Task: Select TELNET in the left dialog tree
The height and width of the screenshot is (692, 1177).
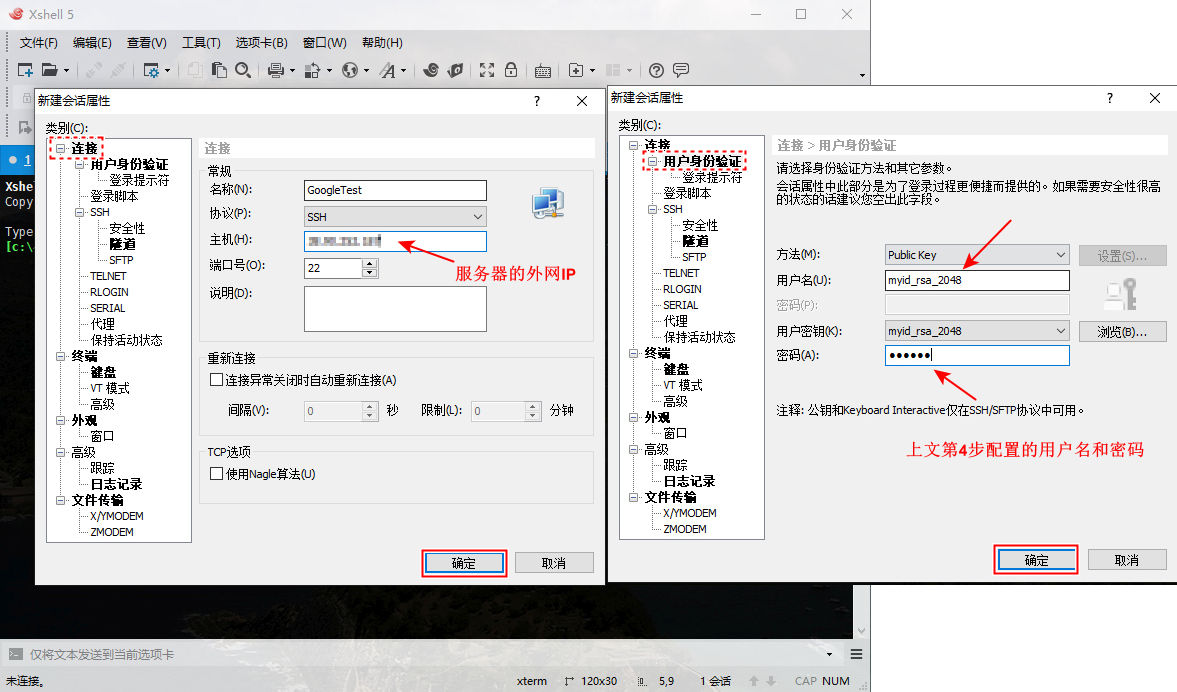Action: click(108, 276)
